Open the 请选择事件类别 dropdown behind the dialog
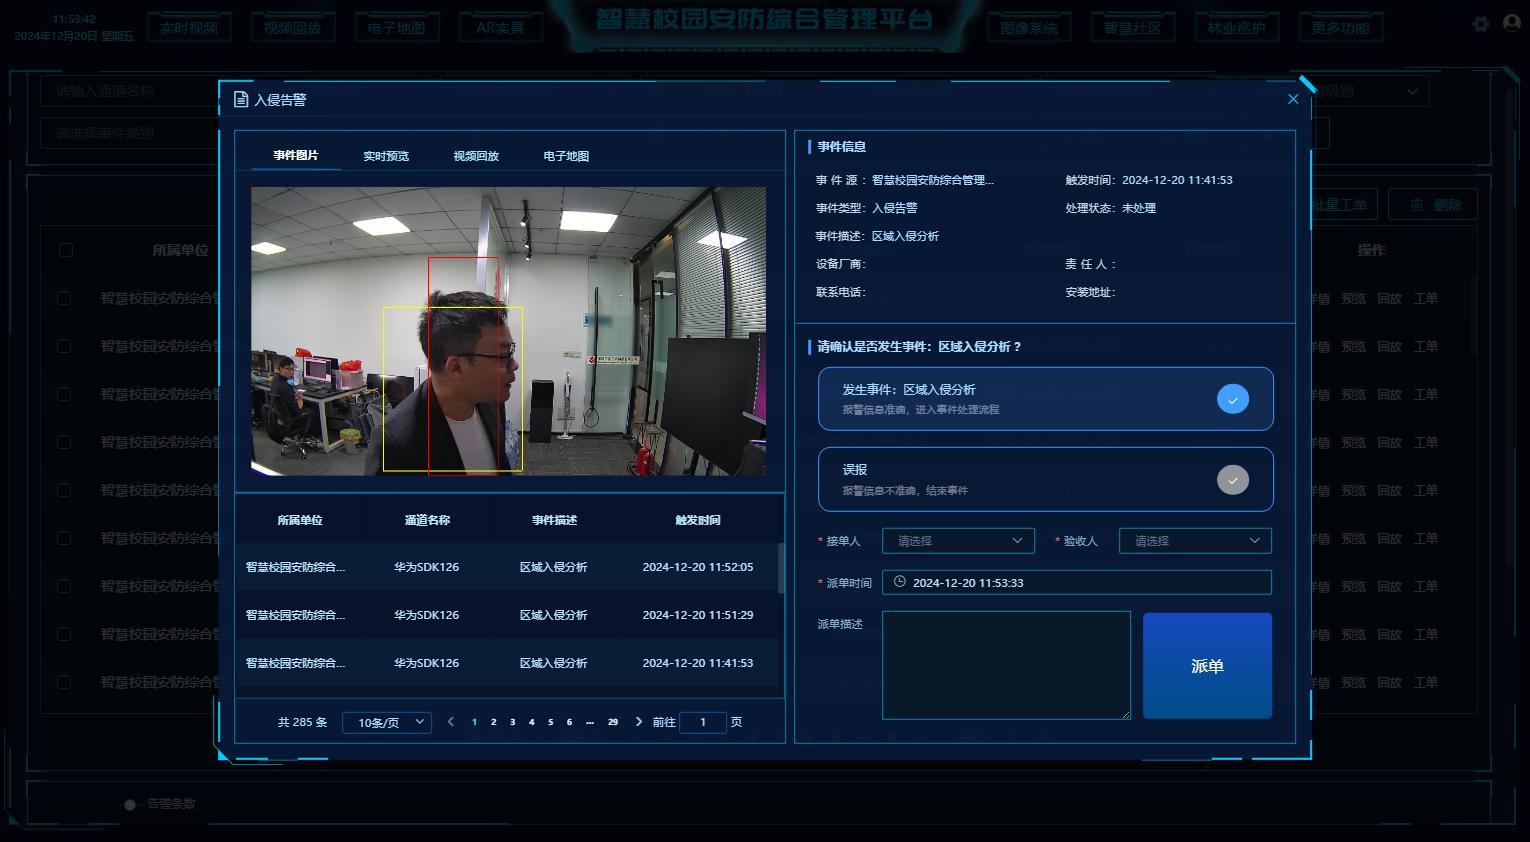Viewport: 1530px width, 842px height. (x=130, y=133)
